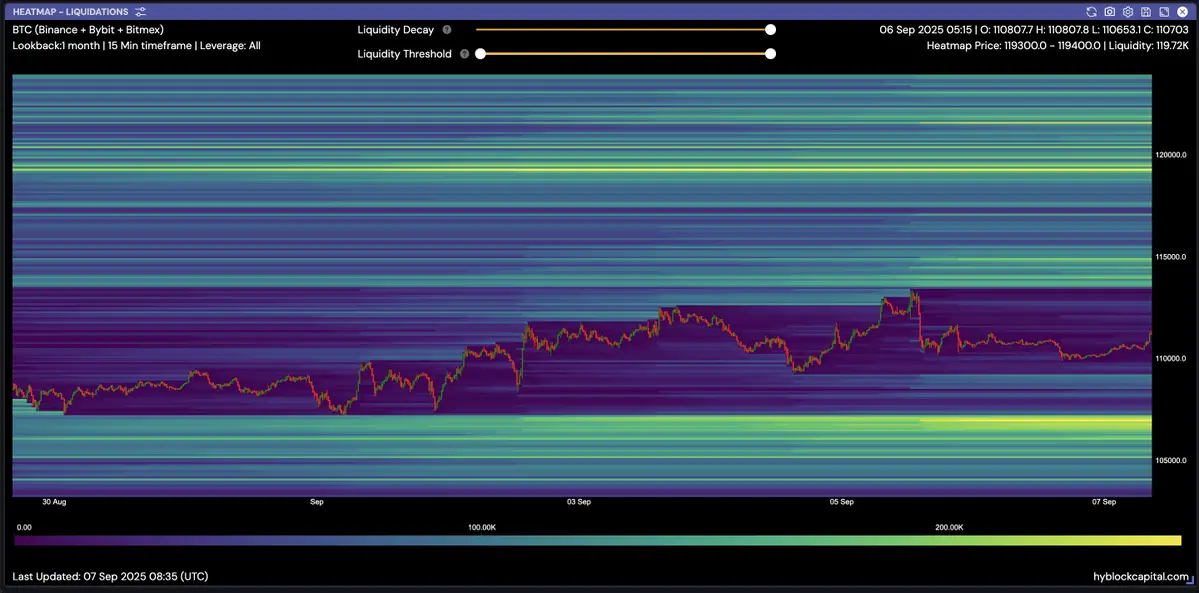Expand the heatmap panel to fullscreen
Image resolution: width=1199 pixels, height=593 pixels.
coord(1164,11)
